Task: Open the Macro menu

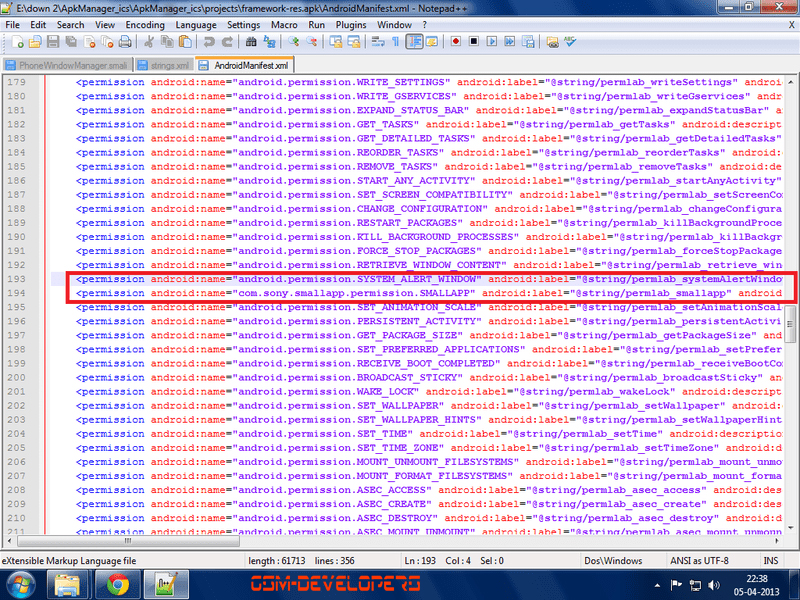Action: pyautogui.click(x=284, y=24)
